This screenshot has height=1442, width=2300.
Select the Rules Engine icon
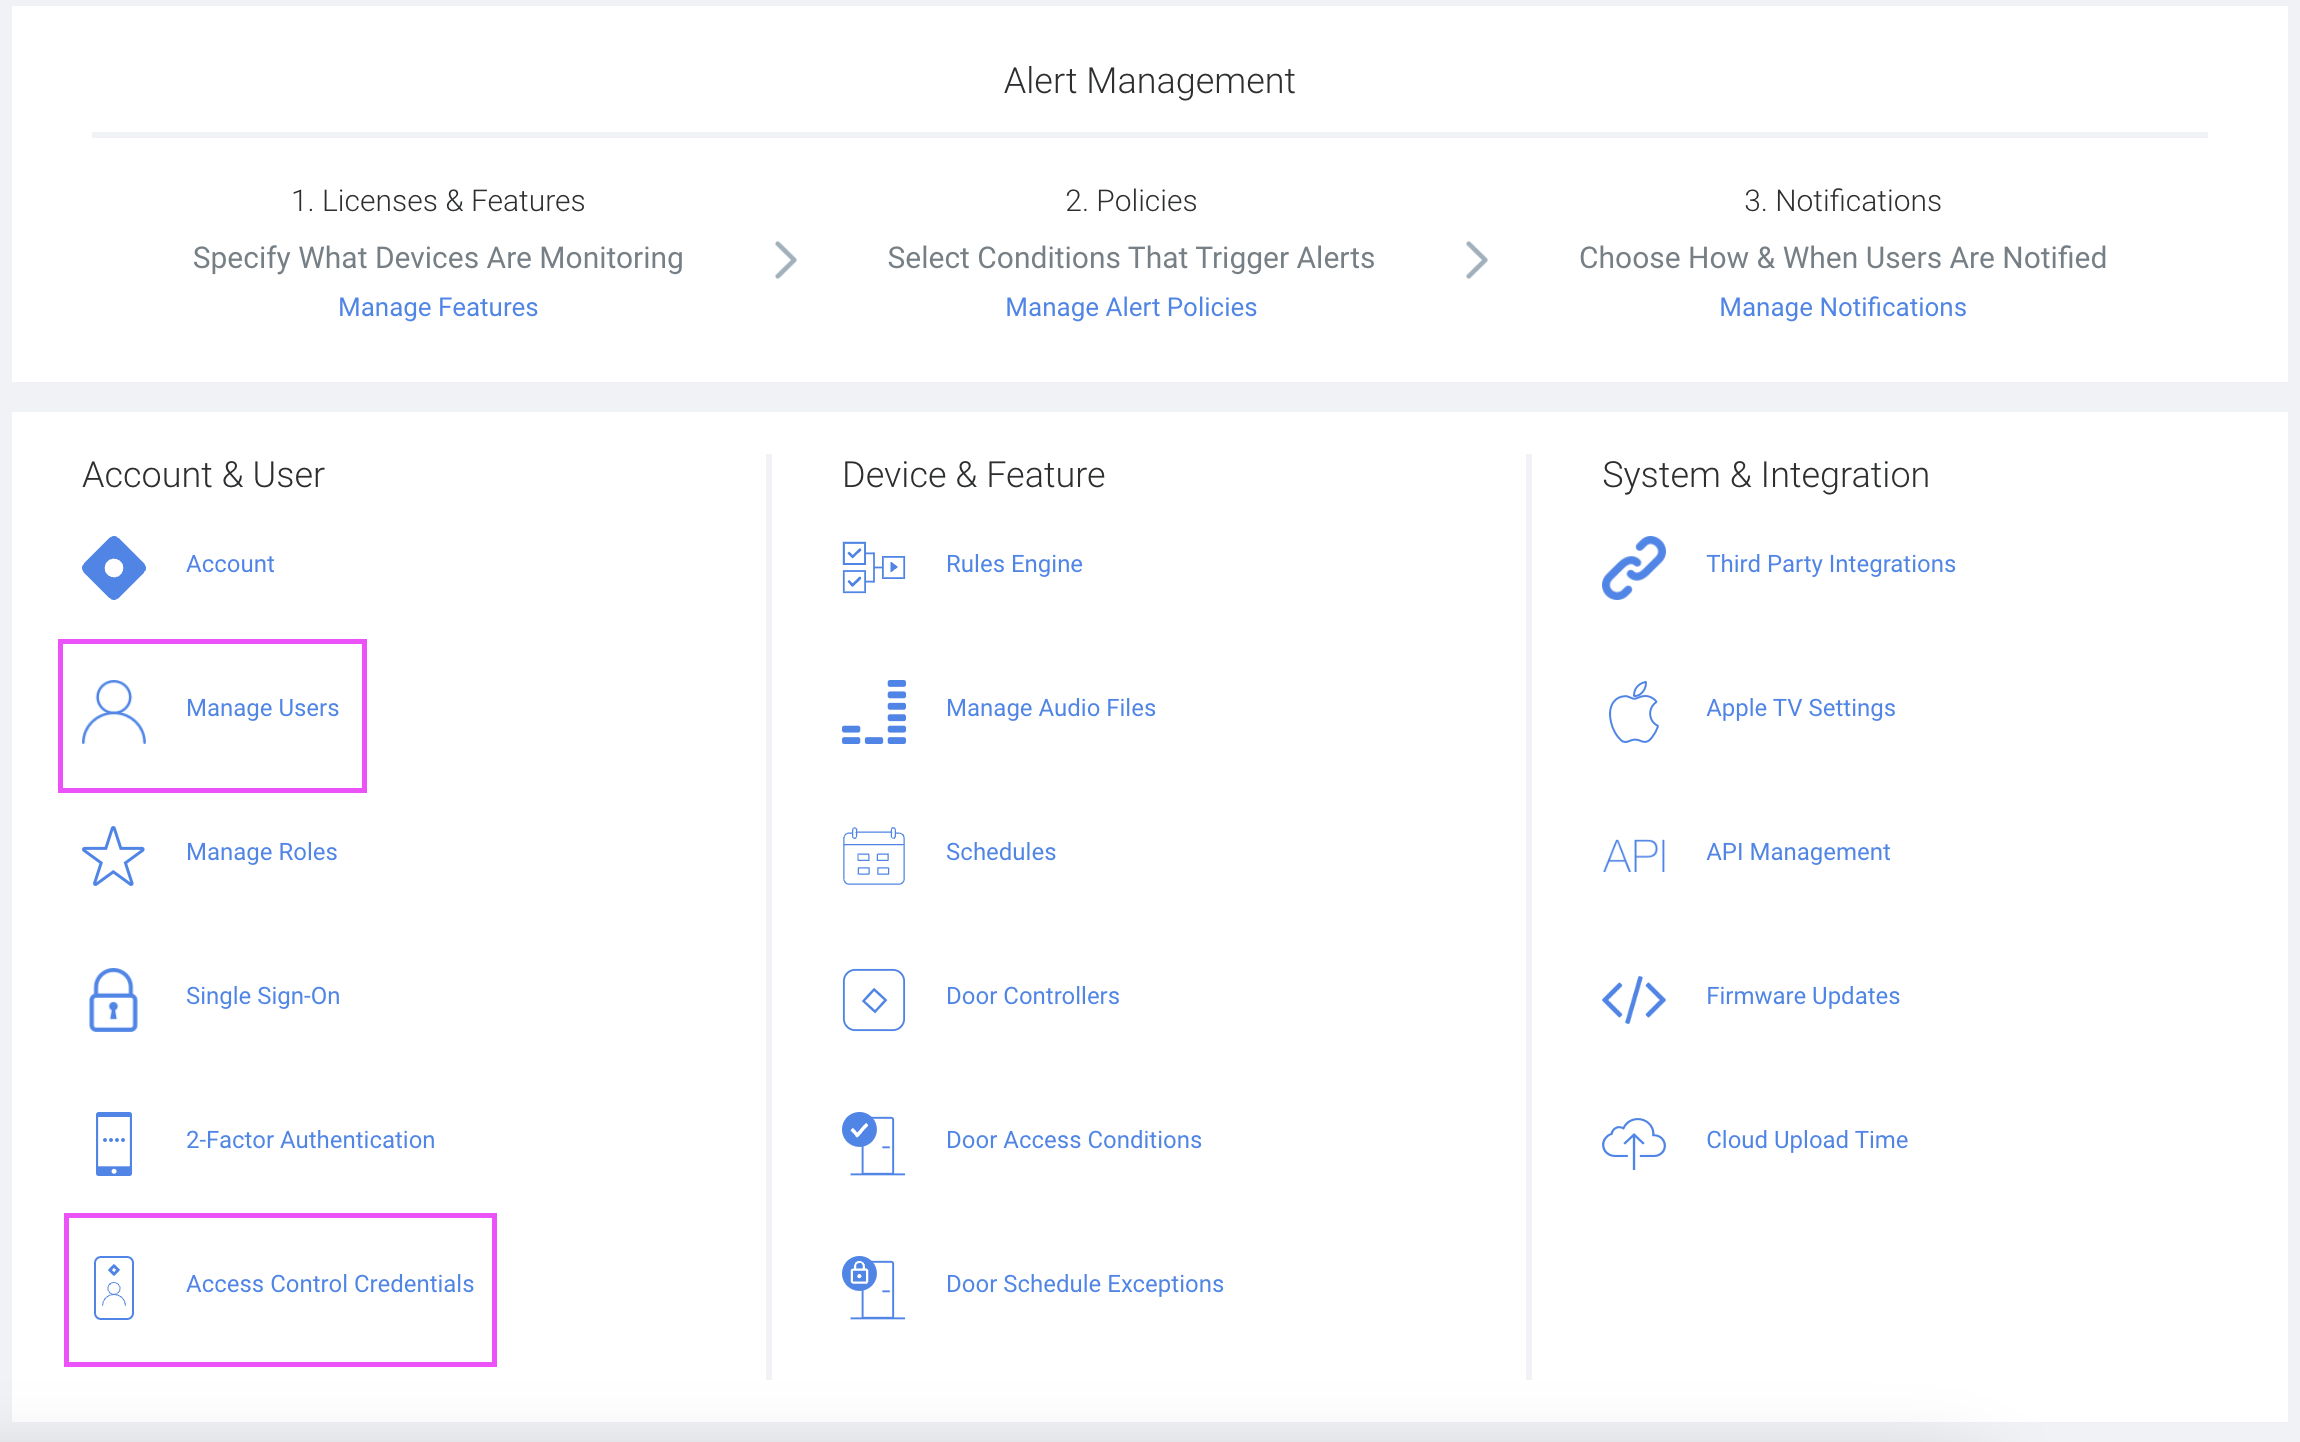click(x=873, y=567)
